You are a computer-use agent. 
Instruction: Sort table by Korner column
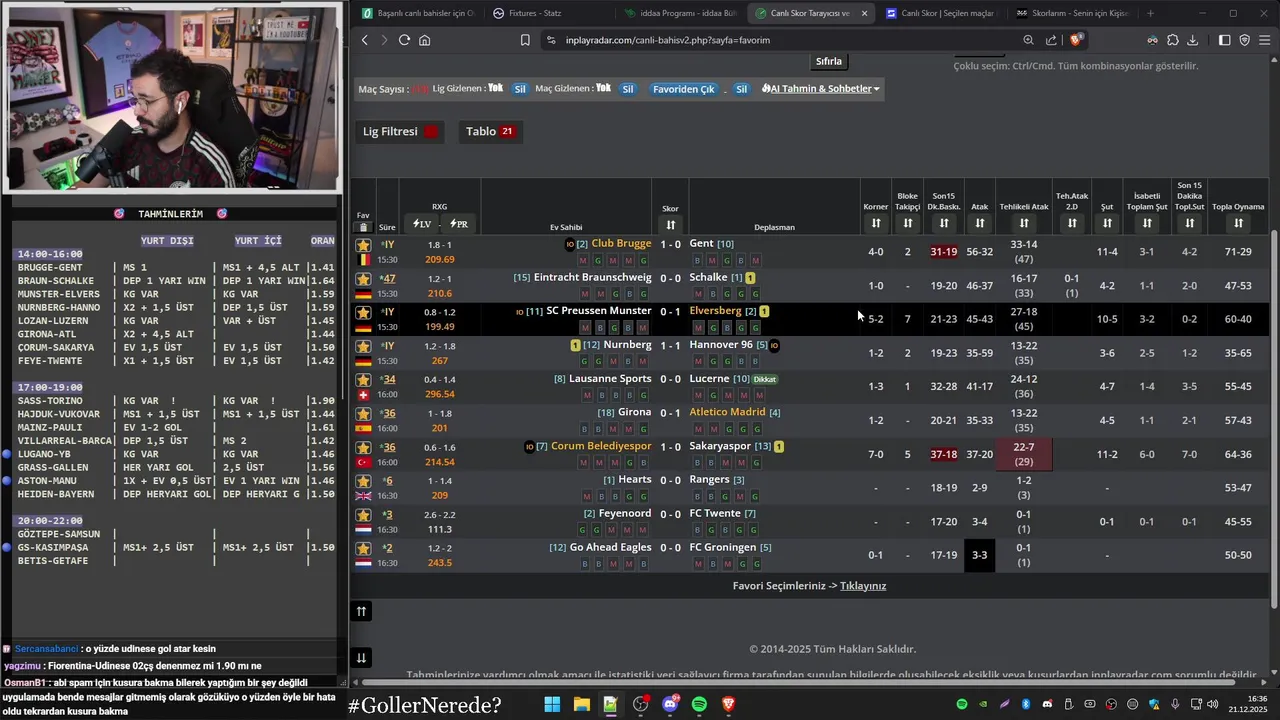click(875, 223)
